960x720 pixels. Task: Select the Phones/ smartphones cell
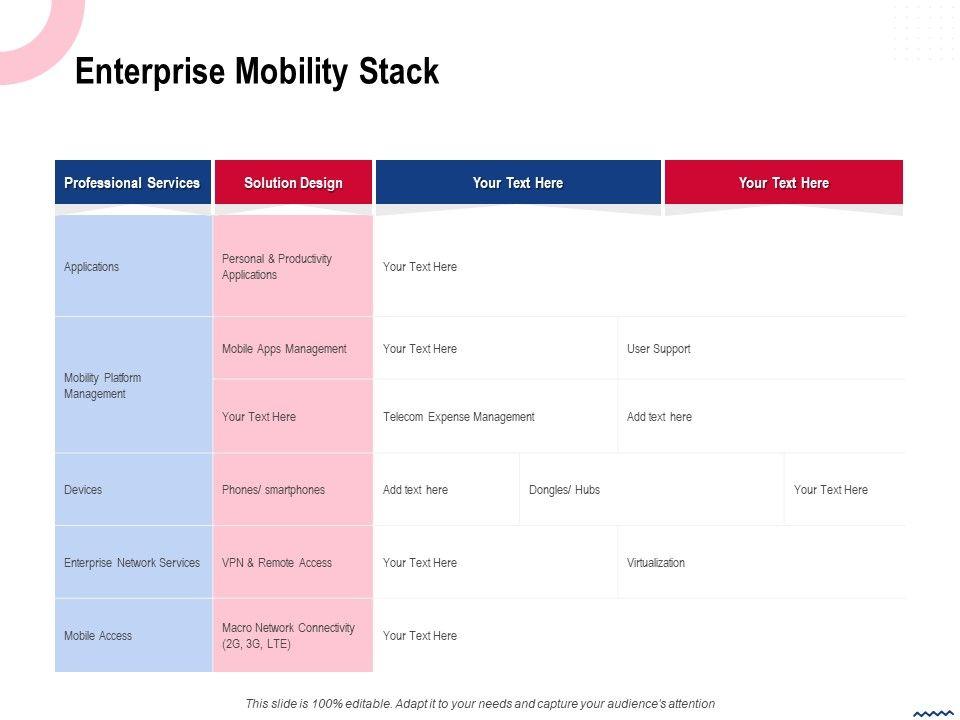(x=274, y=490)
